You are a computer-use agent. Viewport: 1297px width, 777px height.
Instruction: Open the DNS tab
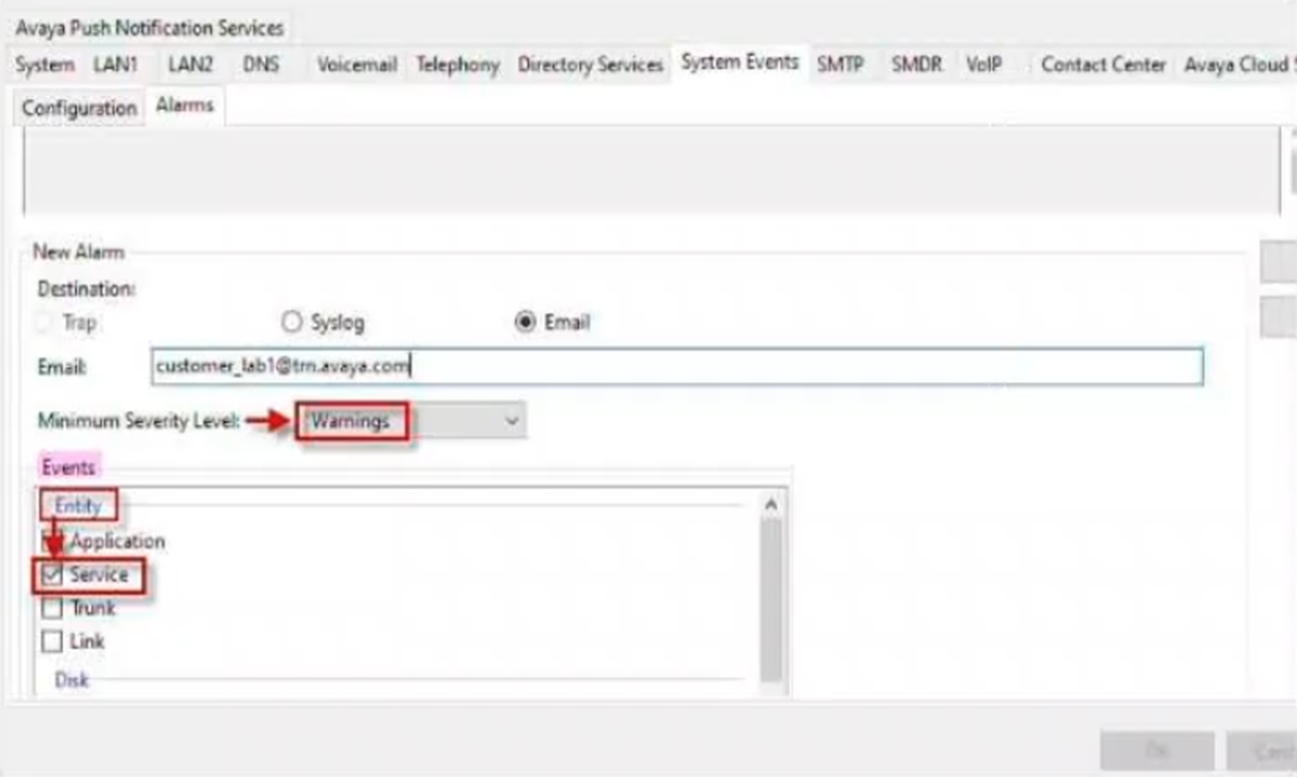(x=260, y=65)
